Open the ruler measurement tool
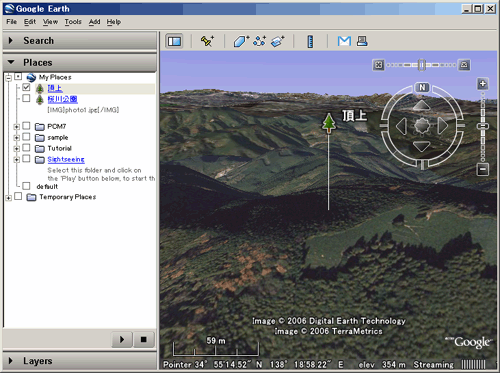Screen dimensions: 500x373 310,41
